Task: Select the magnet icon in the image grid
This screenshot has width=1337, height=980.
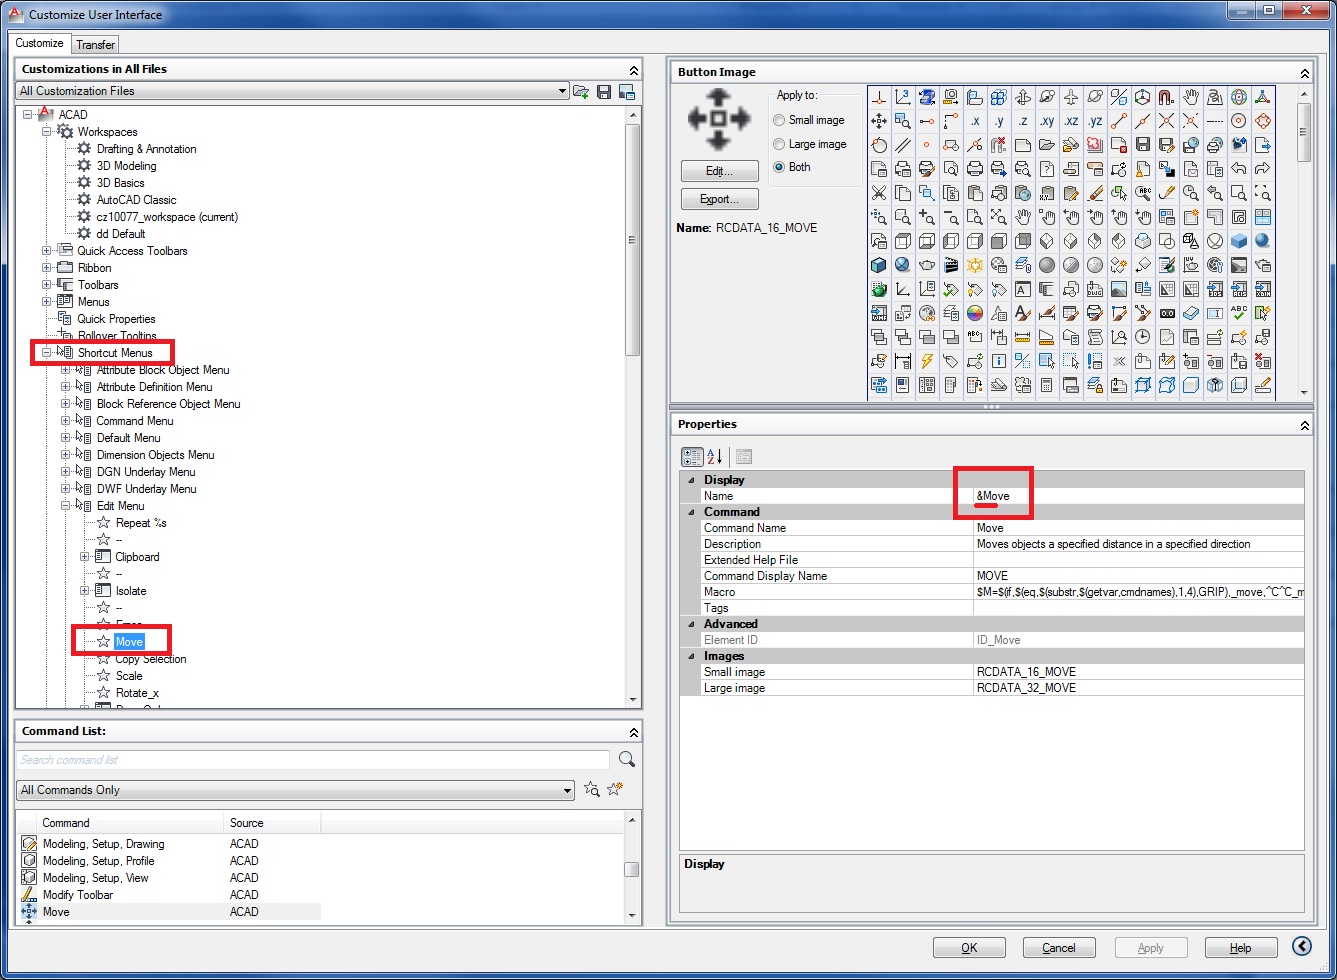Action: click(1166, 97)
